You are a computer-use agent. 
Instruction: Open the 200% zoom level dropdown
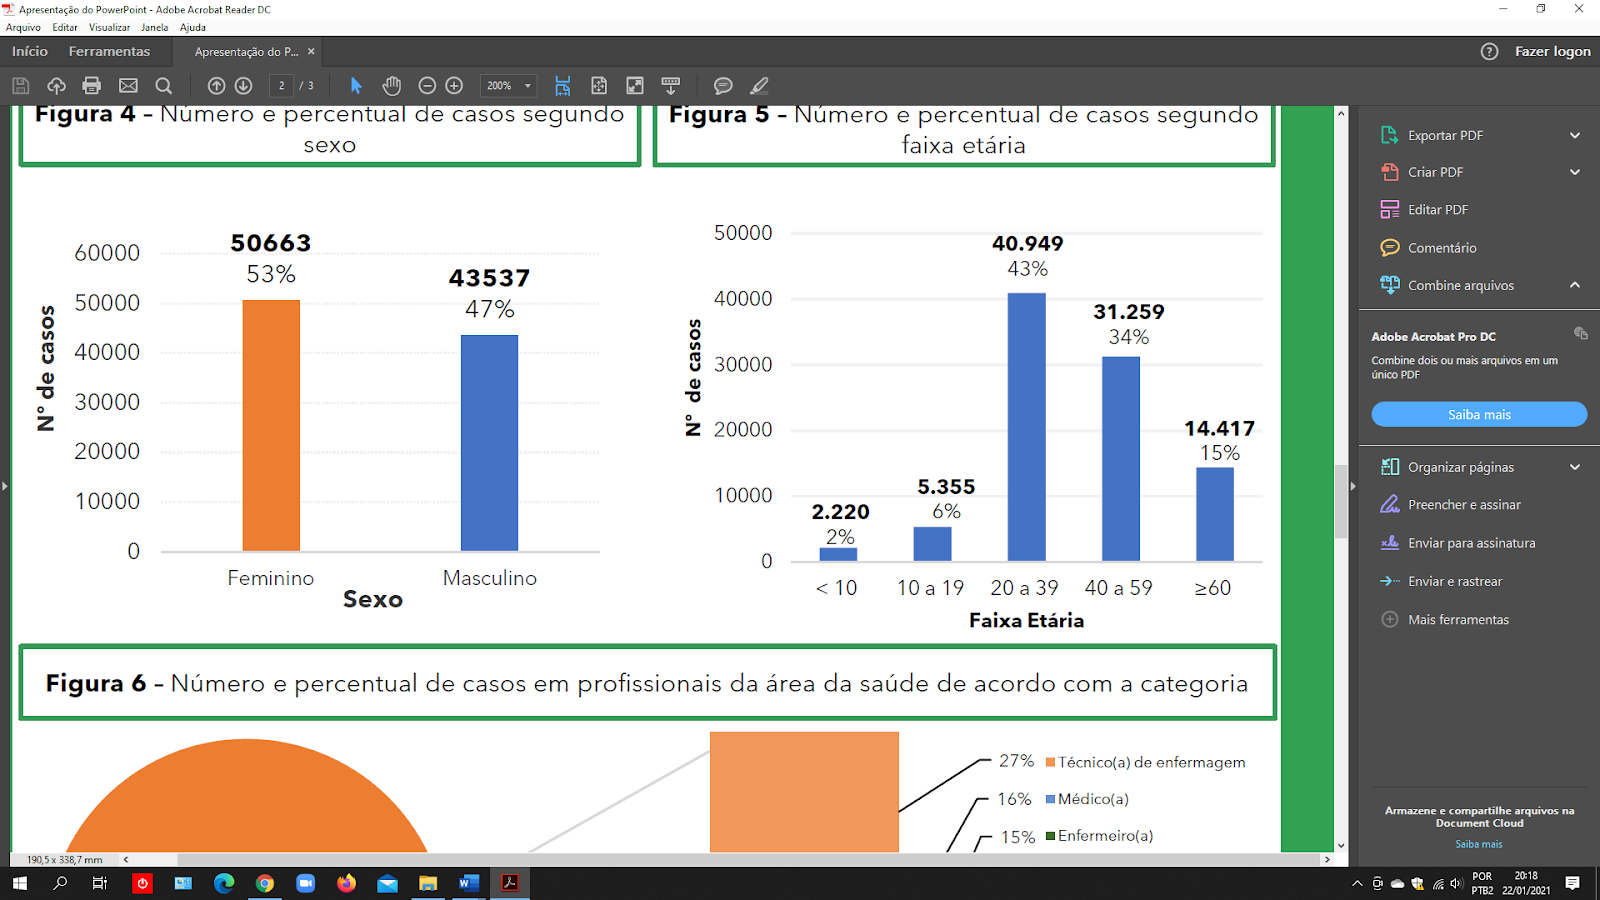point(508,86)
